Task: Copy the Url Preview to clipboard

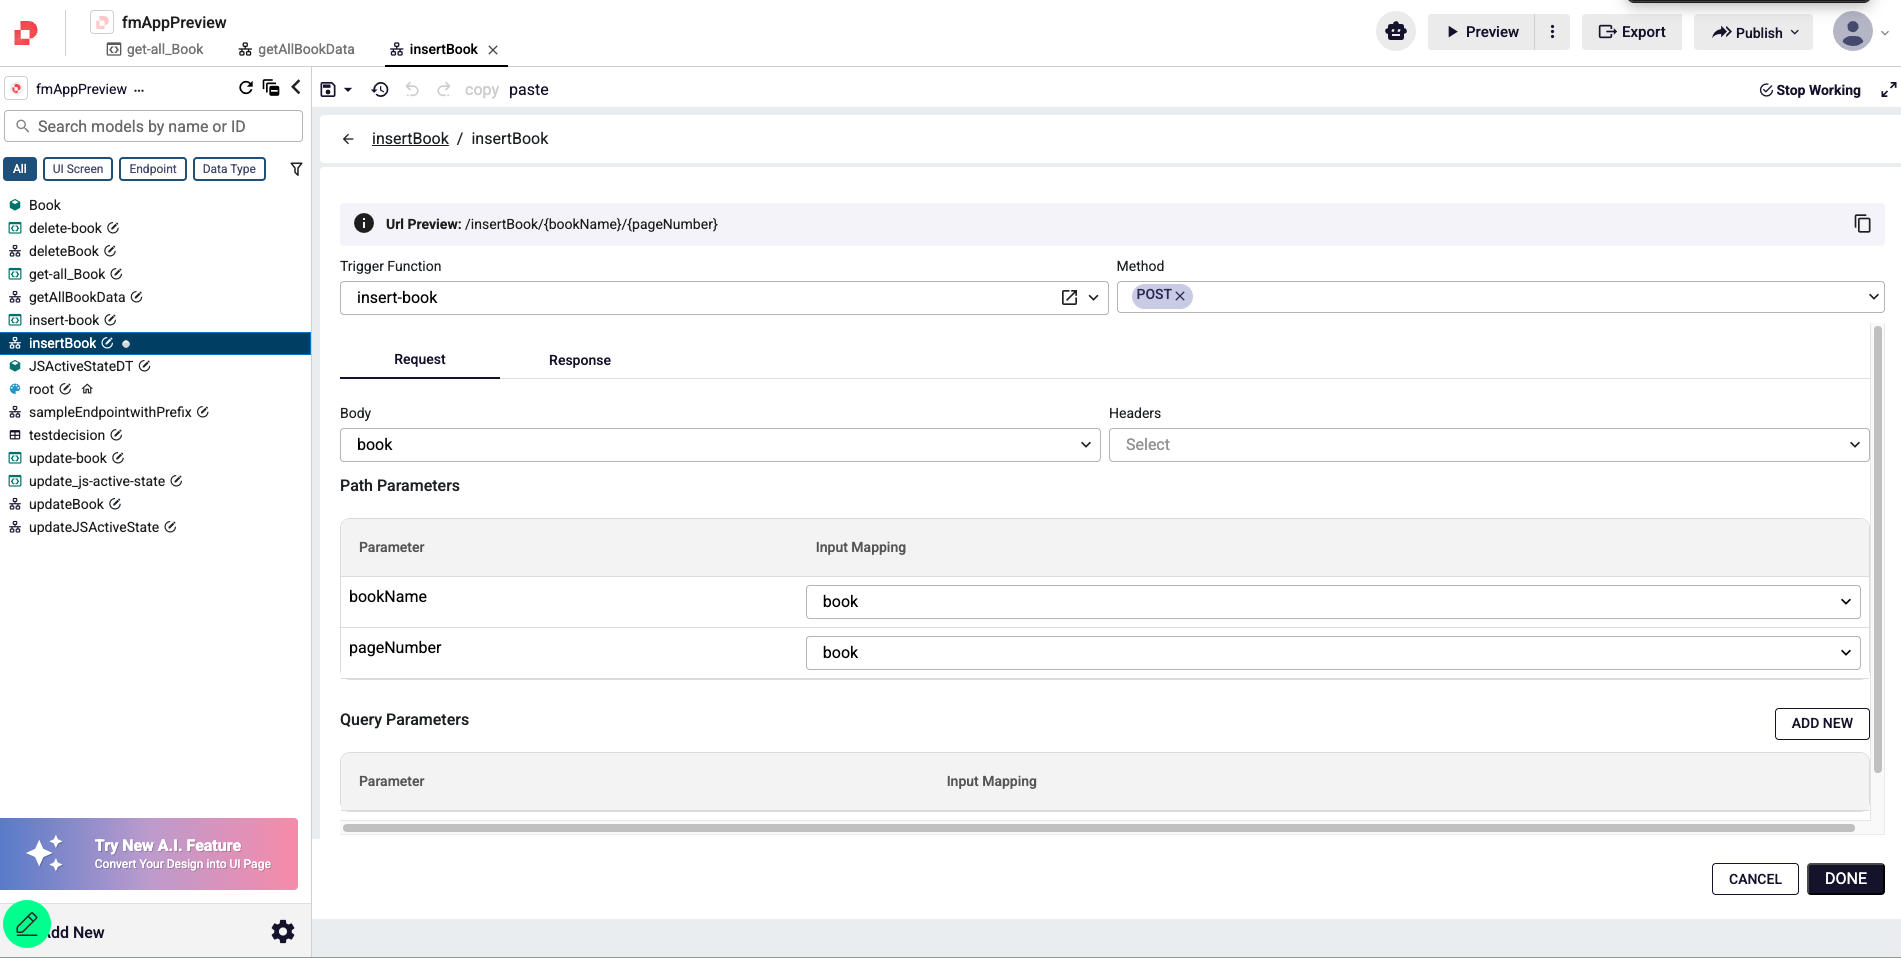Action: point(1862,224)
